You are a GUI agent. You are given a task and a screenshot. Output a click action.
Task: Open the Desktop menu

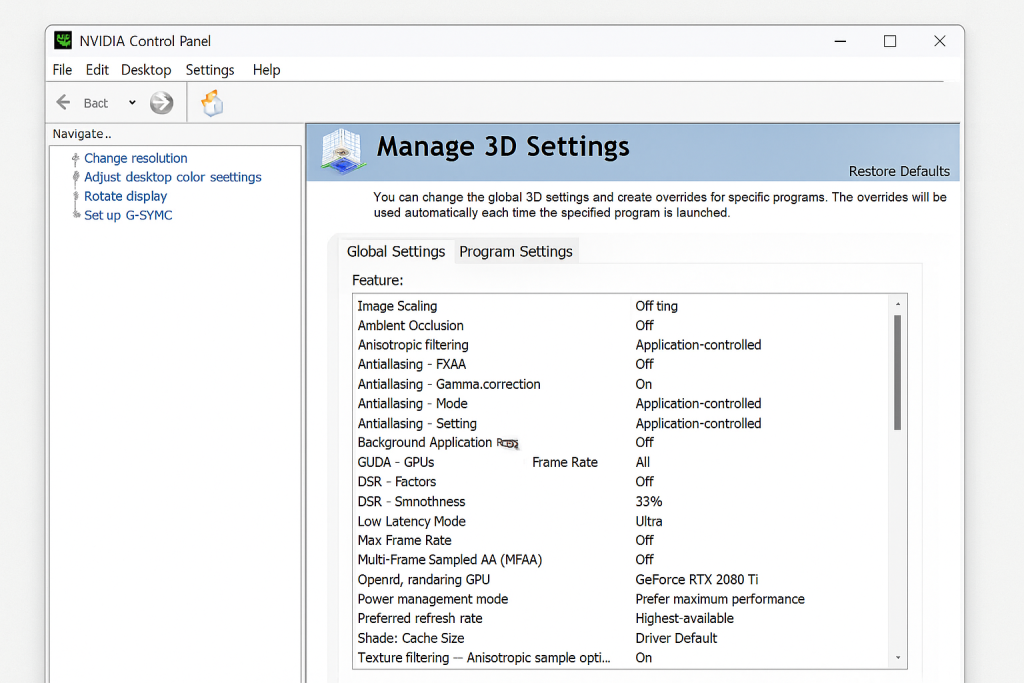[x=146, y=70]
